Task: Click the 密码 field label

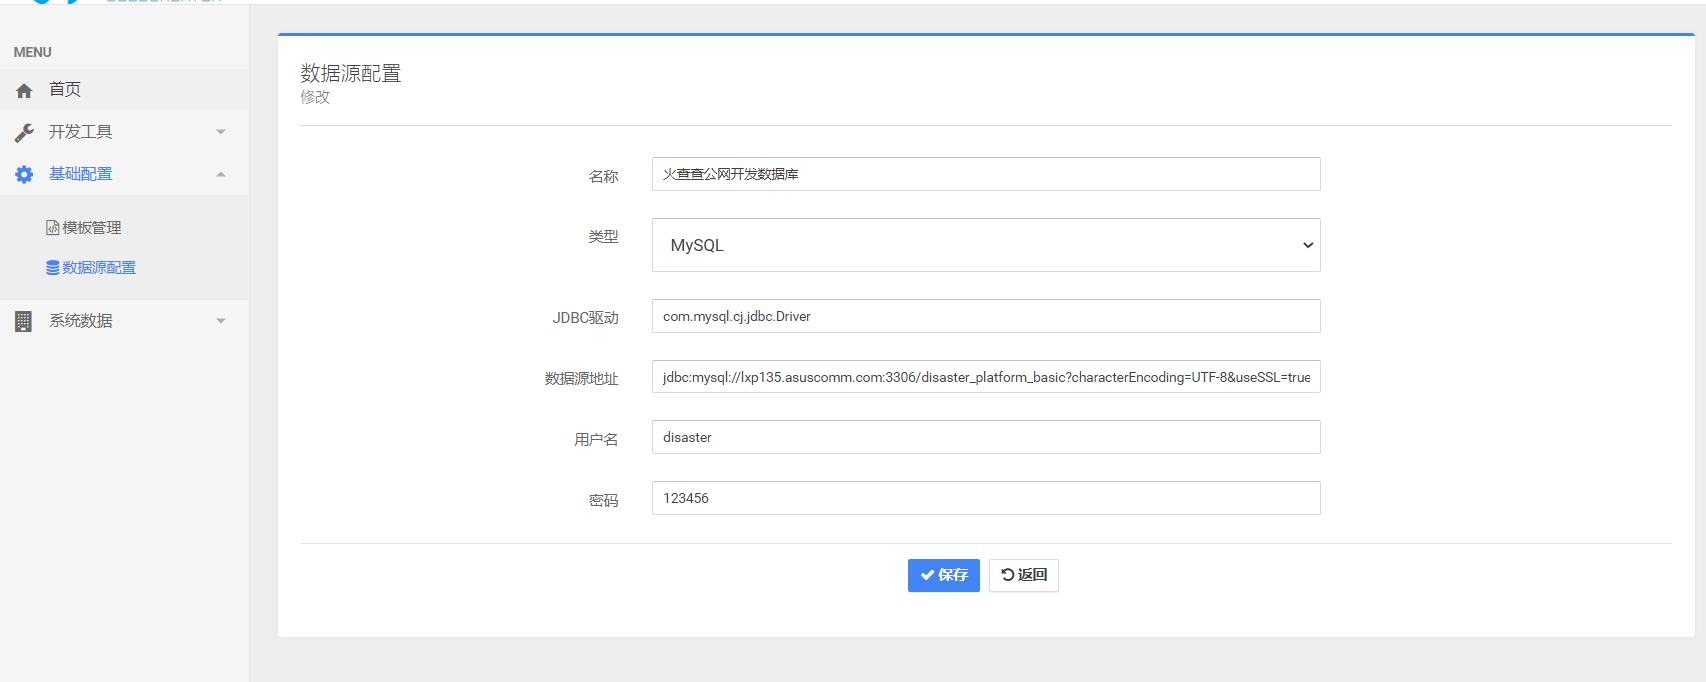Action: tap(603, 501)
